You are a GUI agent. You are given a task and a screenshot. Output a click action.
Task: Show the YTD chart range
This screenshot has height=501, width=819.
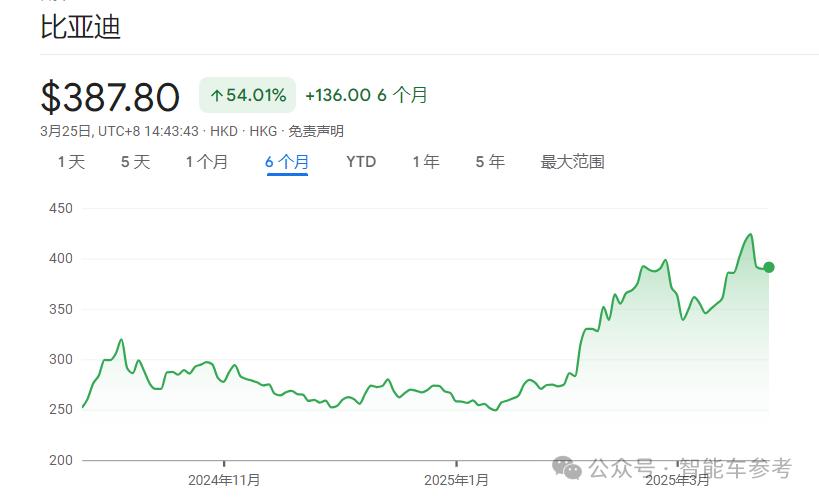tap(361, 162)
